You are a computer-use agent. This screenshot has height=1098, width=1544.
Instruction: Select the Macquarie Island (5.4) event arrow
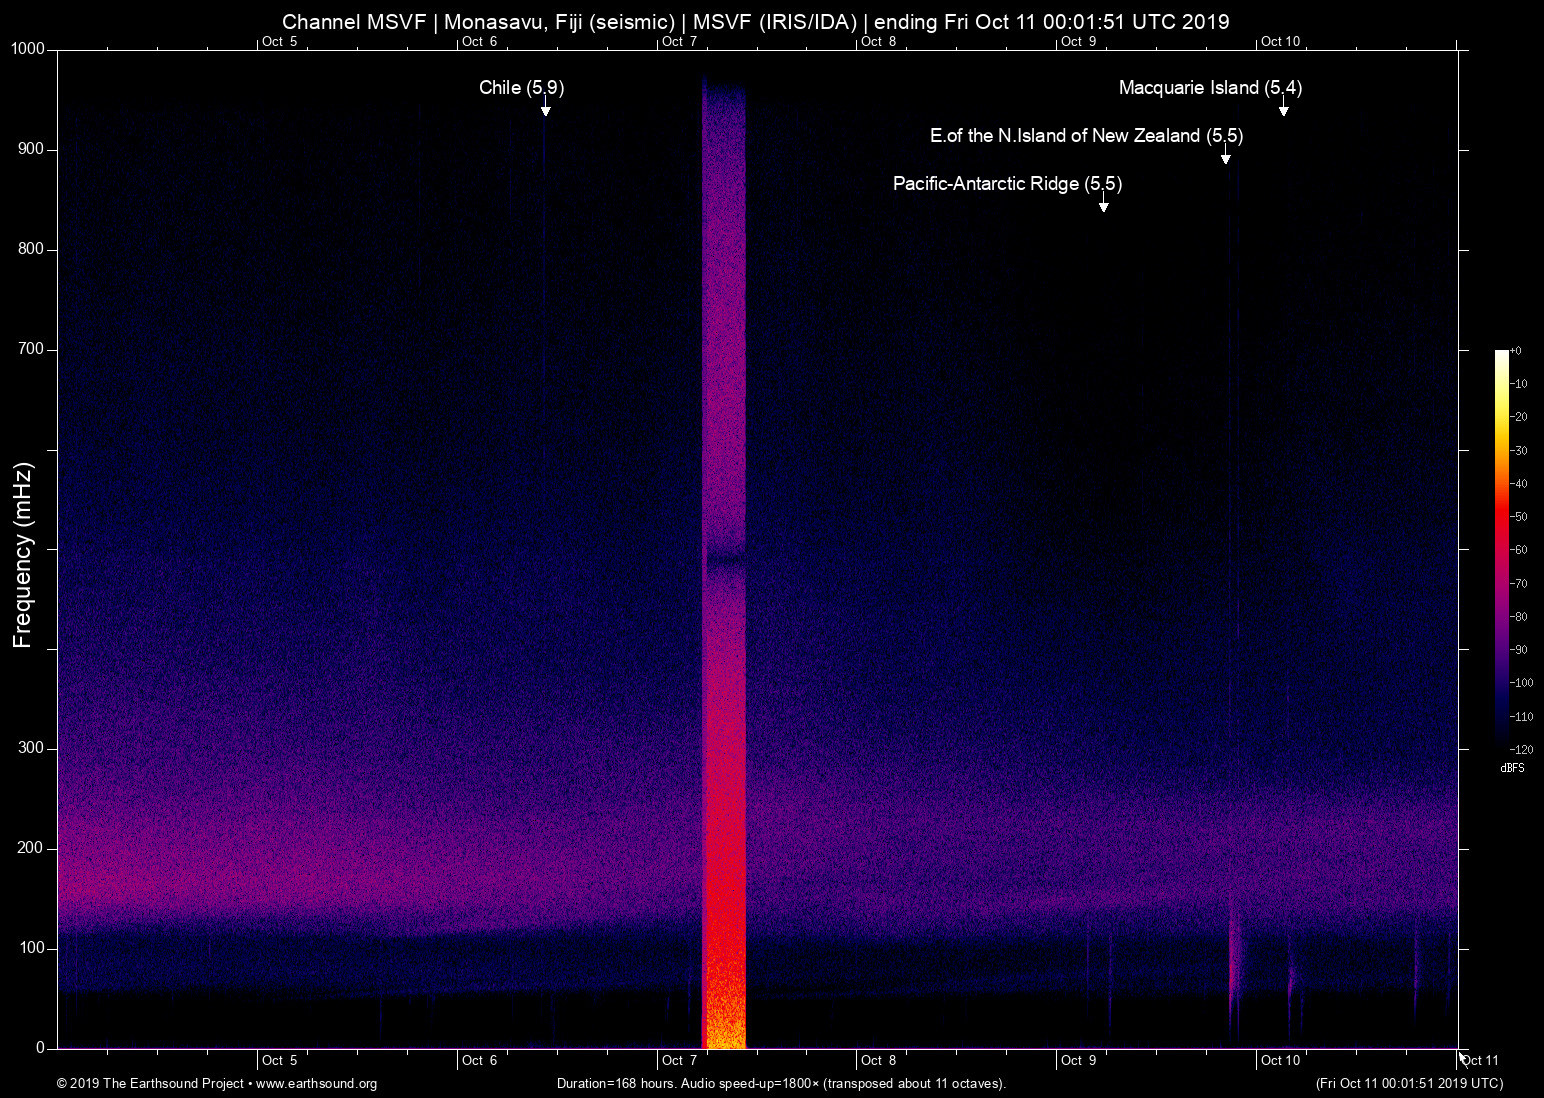[1284, 112]
